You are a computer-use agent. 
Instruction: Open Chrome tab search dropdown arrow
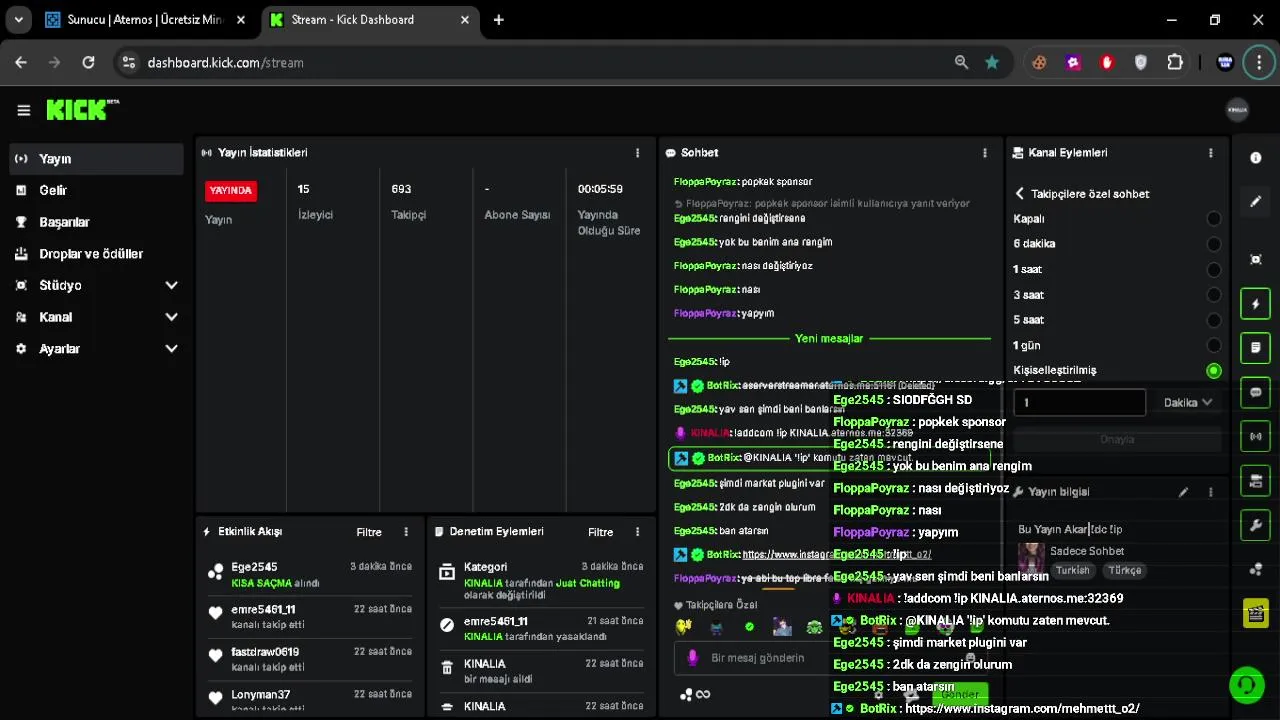[x=18, y=20]
